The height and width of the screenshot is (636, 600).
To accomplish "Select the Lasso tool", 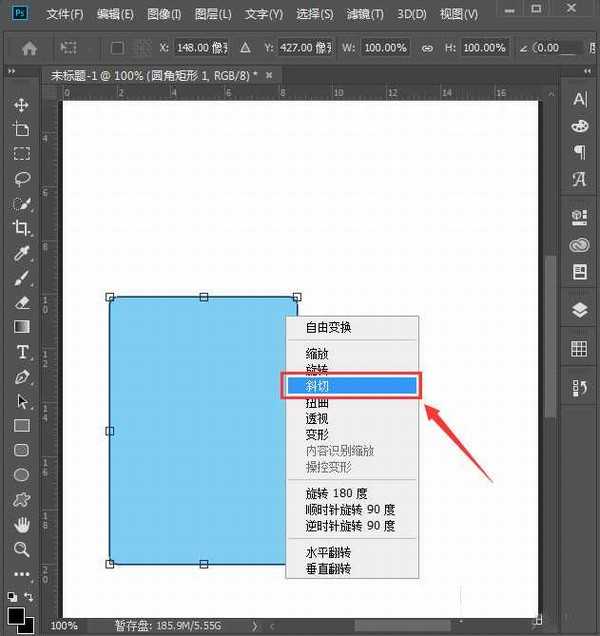I will (x=21, y=179).
